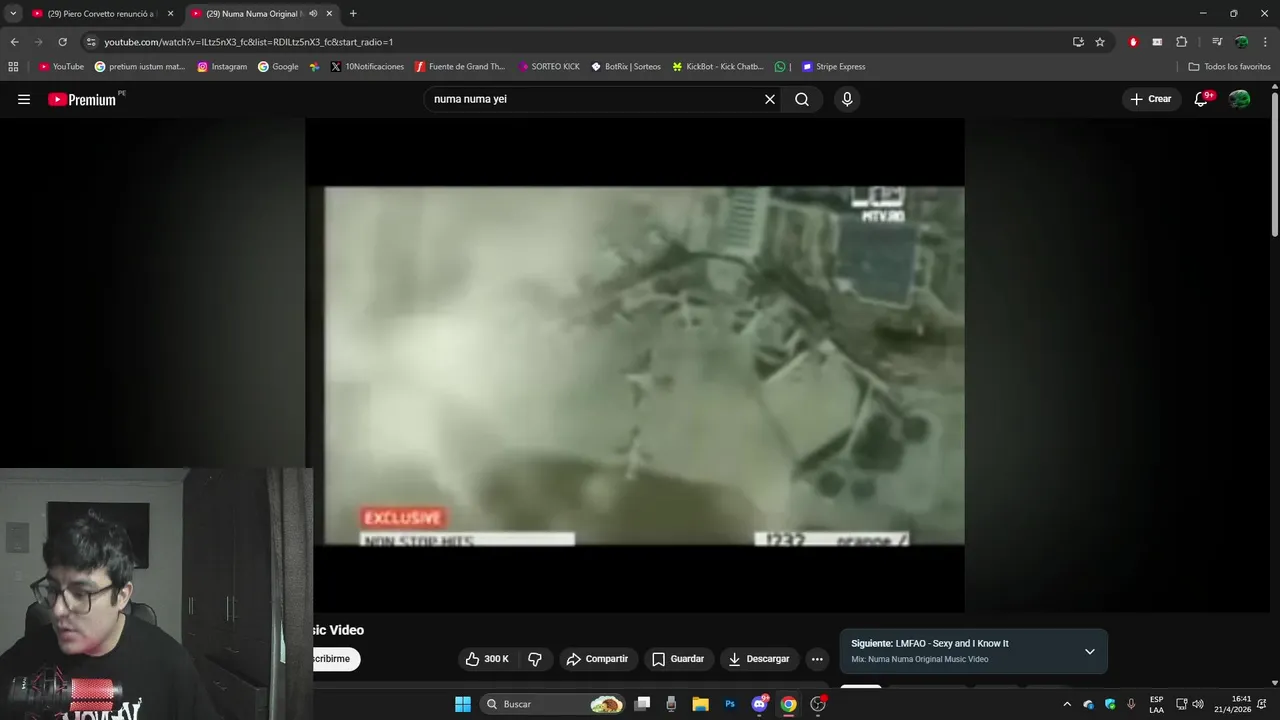This screenshot has width=1280, height=720.
Task: Start voice search with the microphone
Action: click(847, 99)
